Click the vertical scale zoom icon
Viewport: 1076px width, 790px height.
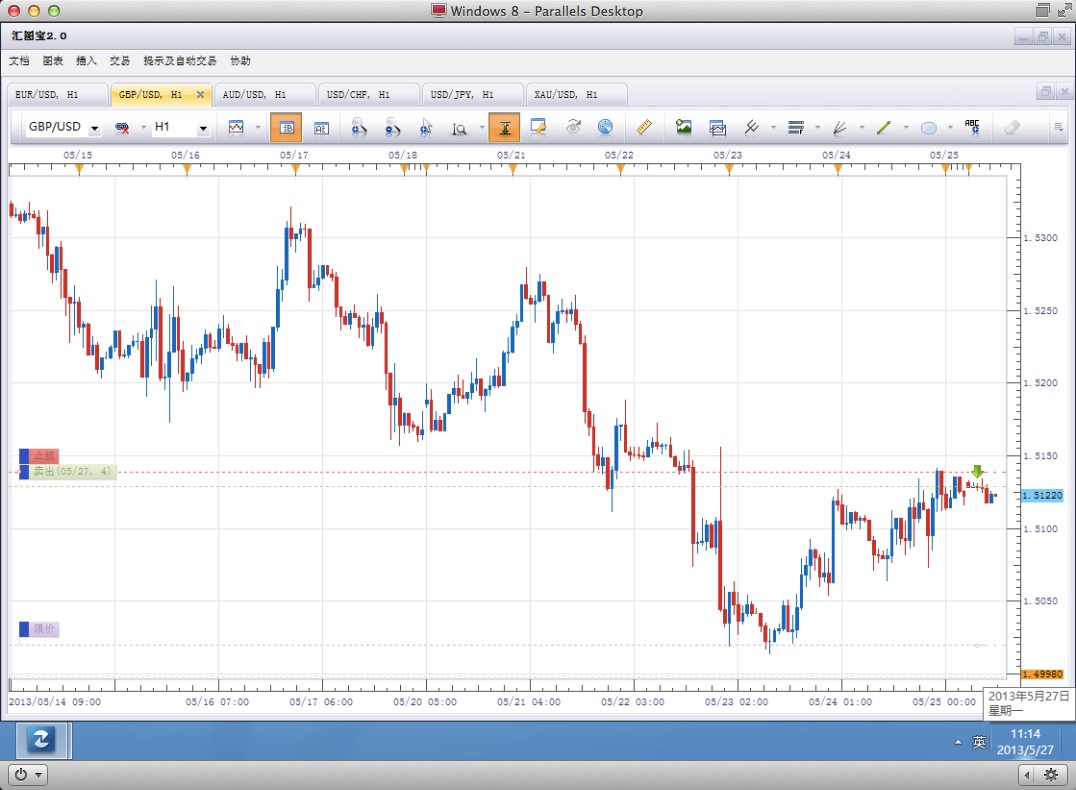pyautogui.click(x=459, y=128)
